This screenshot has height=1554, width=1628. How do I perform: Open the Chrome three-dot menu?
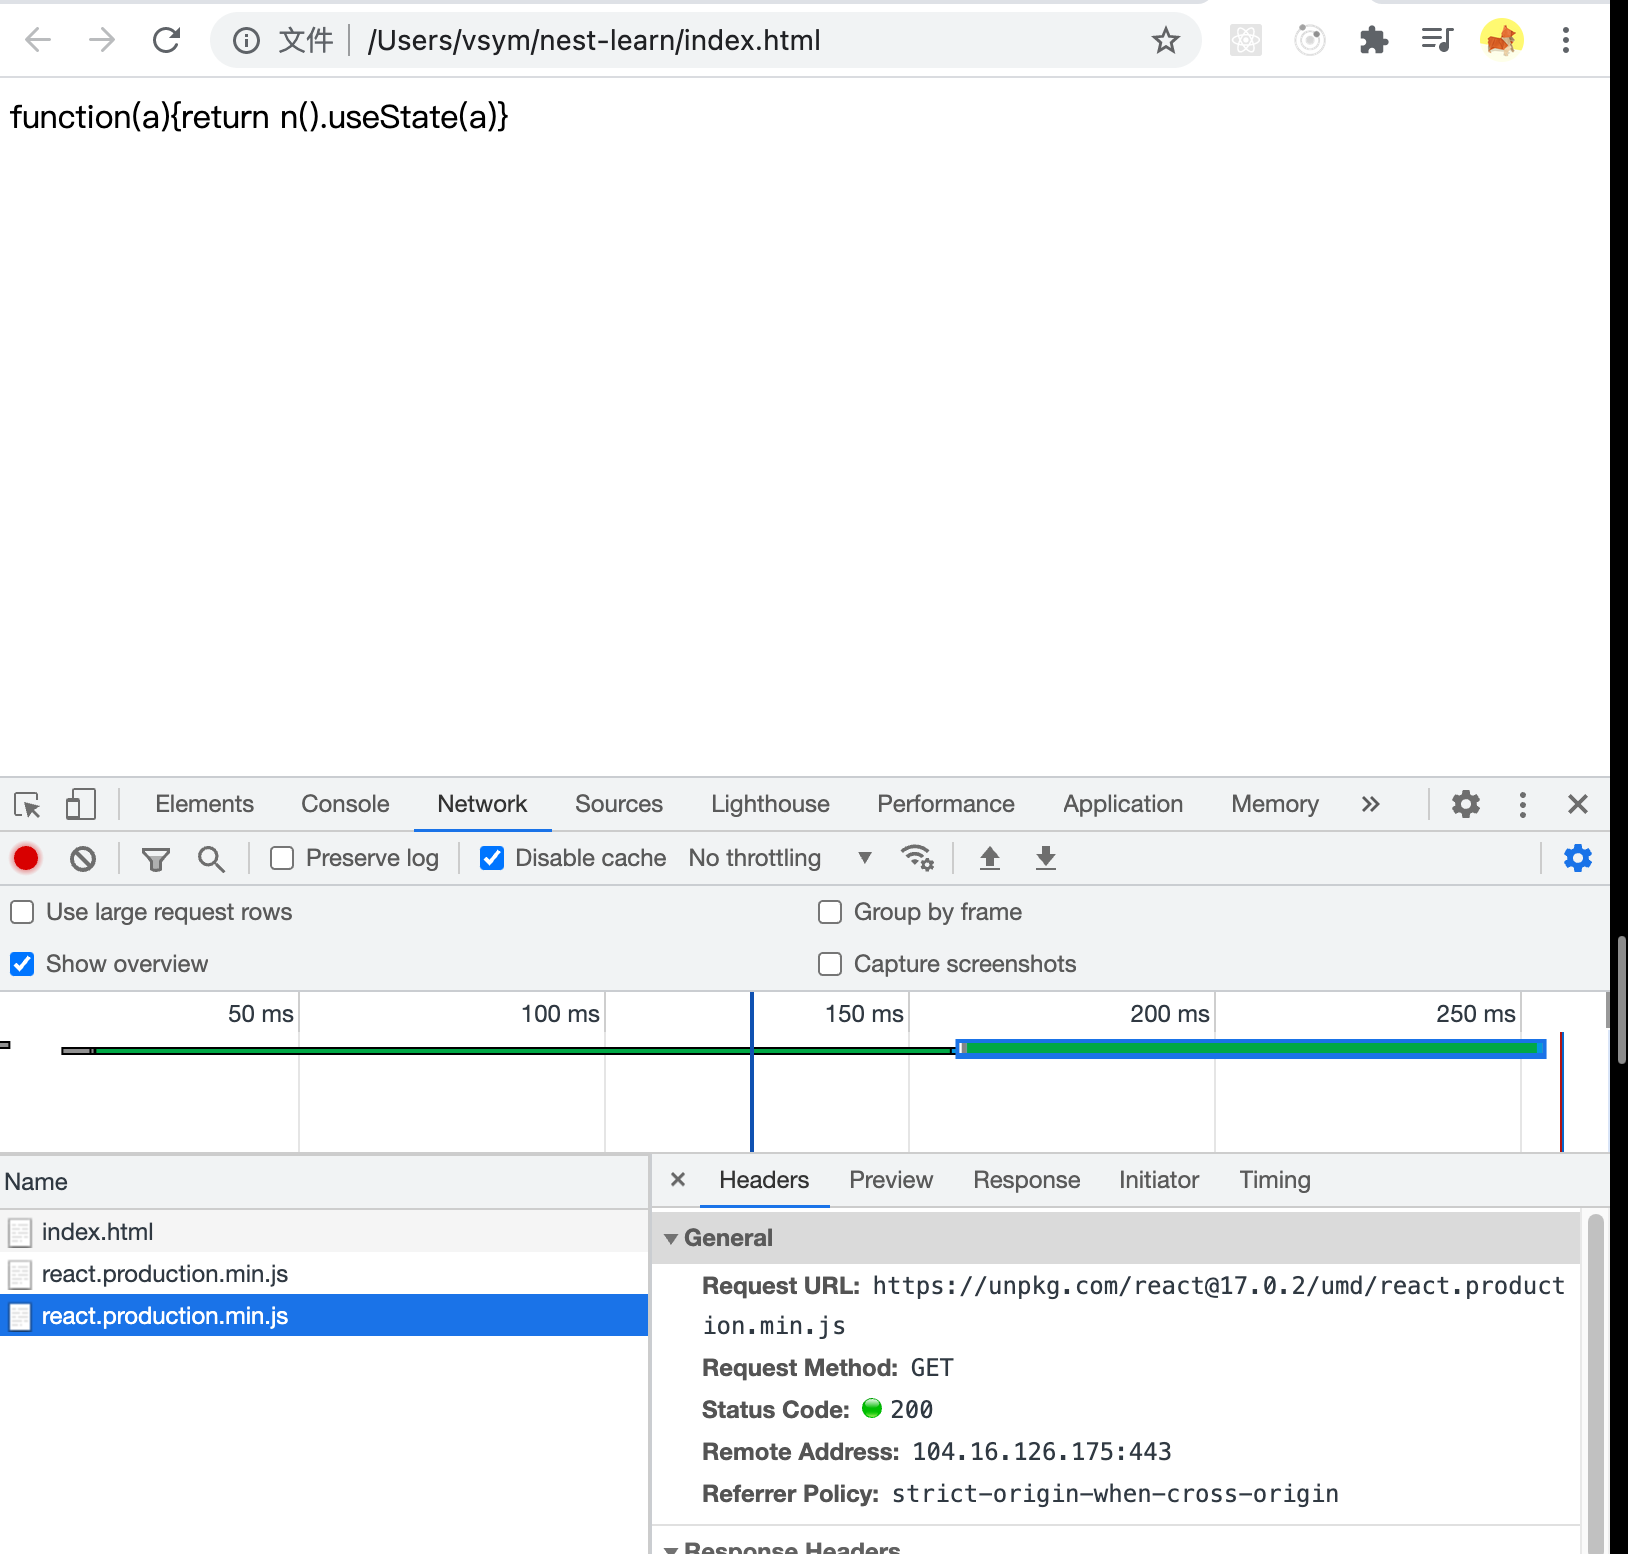[1566, 40]
